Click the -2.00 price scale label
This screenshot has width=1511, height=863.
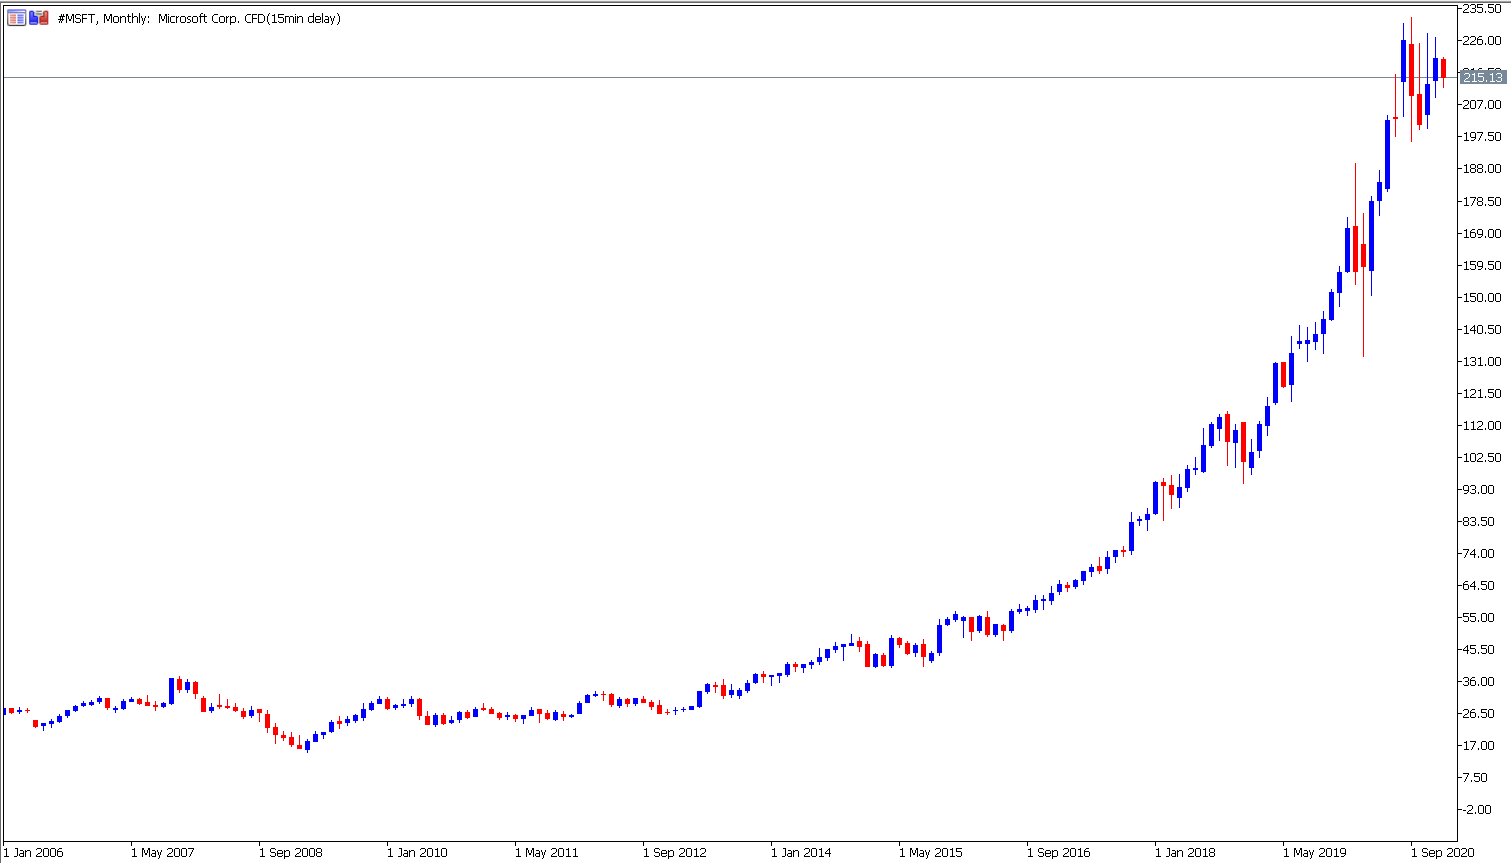[1481, 809]
